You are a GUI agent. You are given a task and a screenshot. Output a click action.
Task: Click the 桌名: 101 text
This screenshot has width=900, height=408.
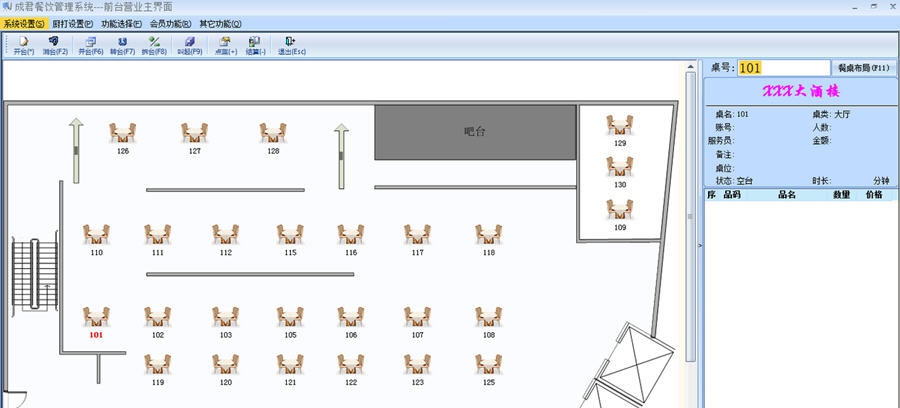(732, 114)
